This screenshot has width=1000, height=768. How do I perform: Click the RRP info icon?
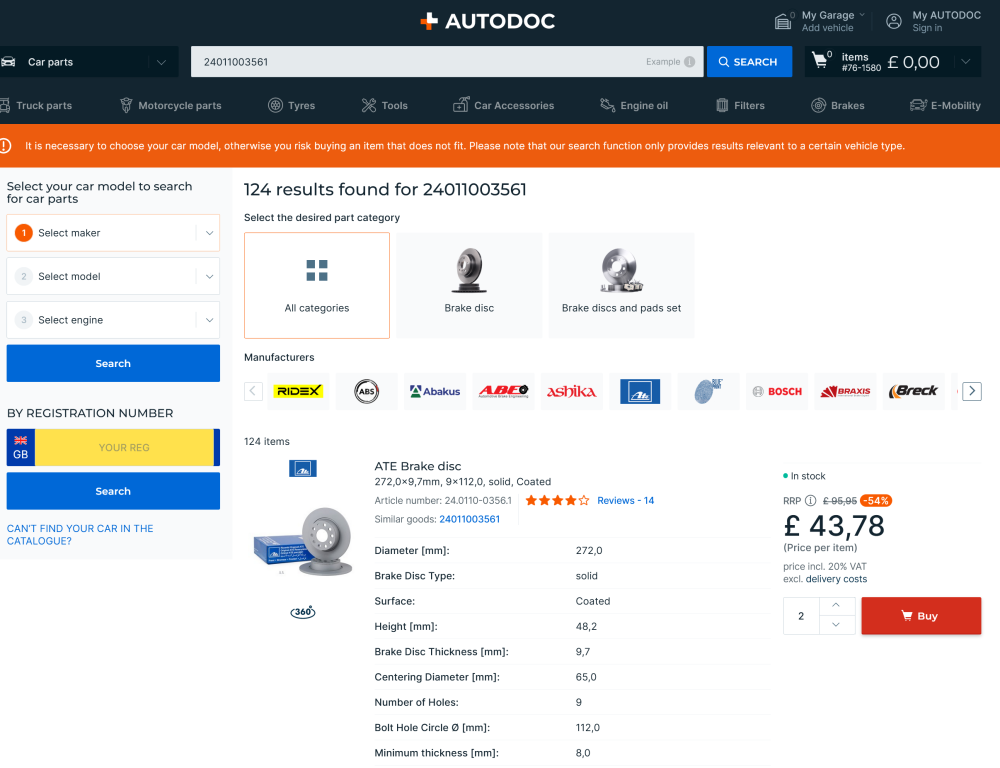[810, 501]
